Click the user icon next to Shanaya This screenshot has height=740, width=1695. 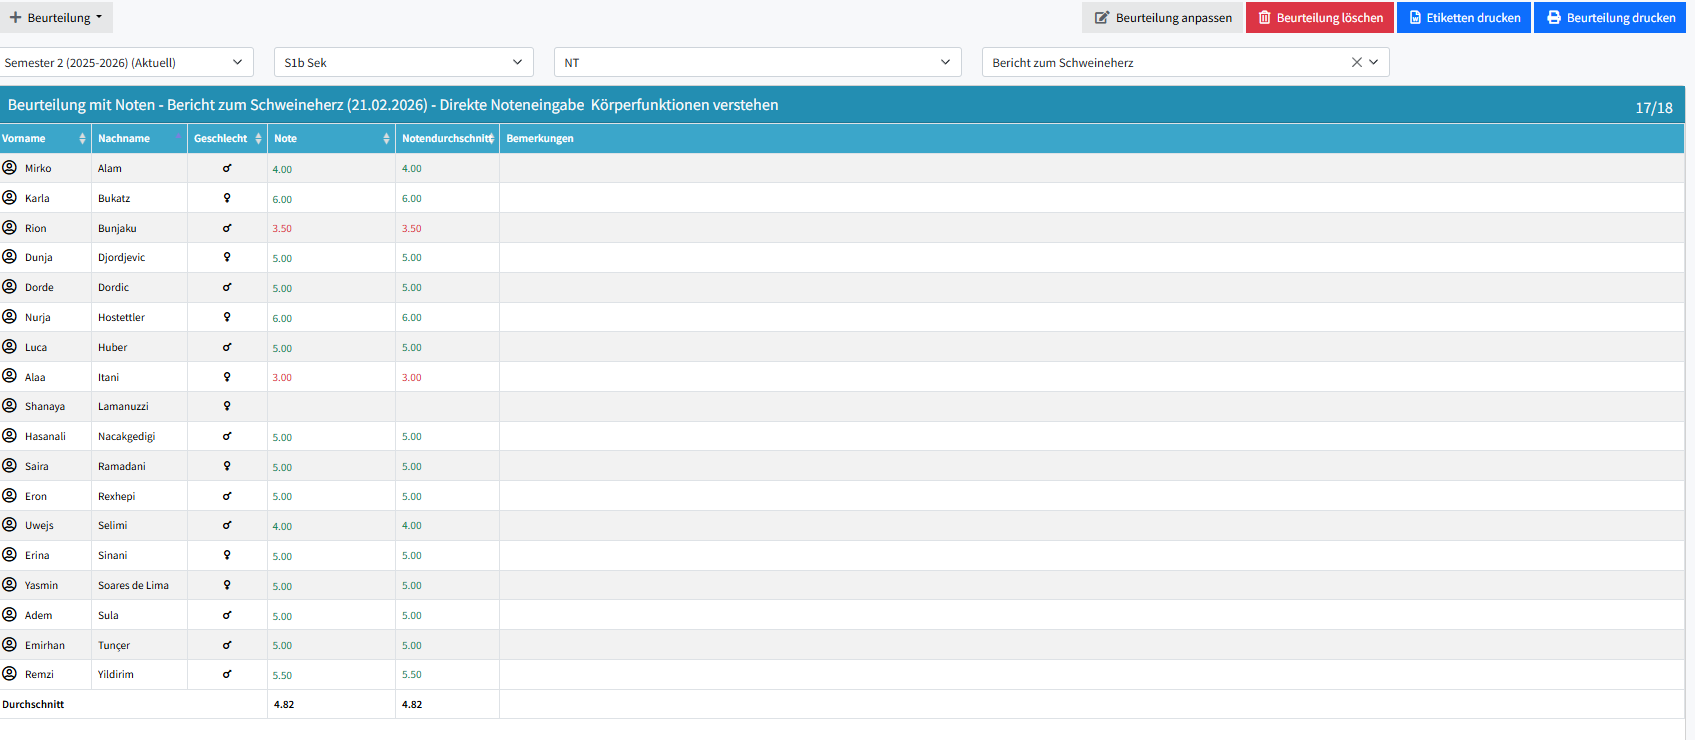(x=10, y=406)
